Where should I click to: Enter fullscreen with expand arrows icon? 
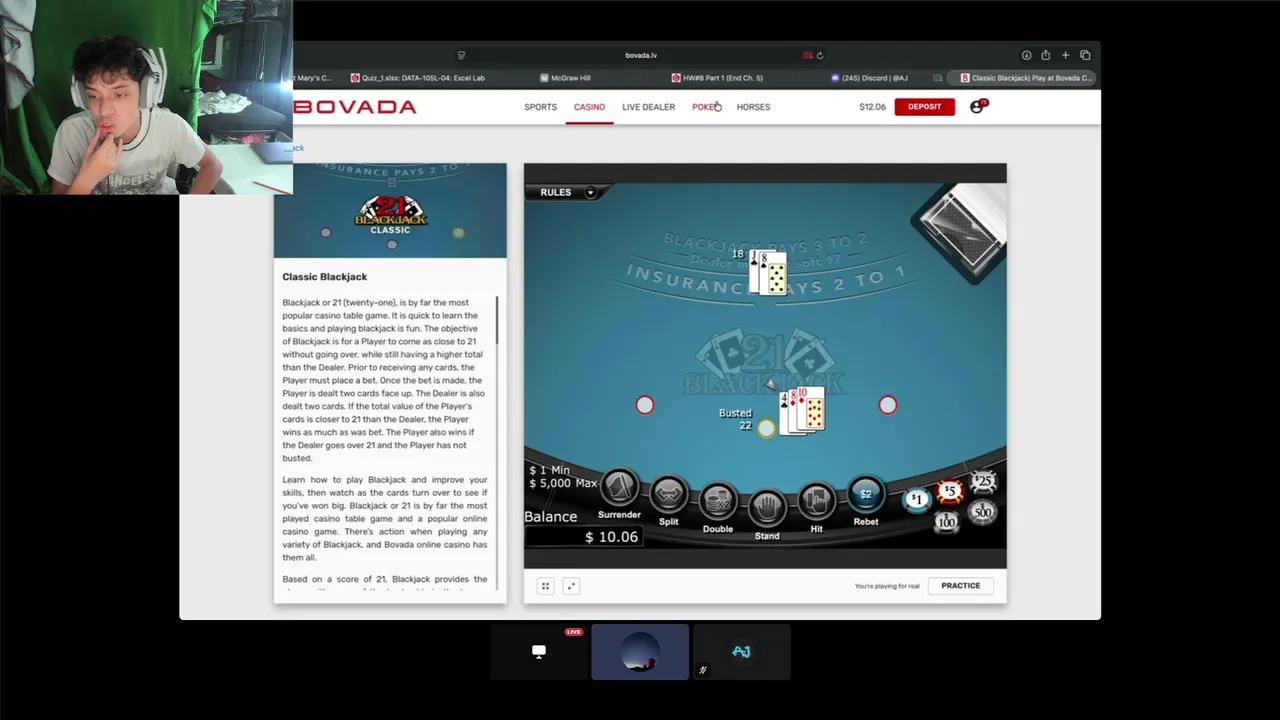click(x=571, y=586)
